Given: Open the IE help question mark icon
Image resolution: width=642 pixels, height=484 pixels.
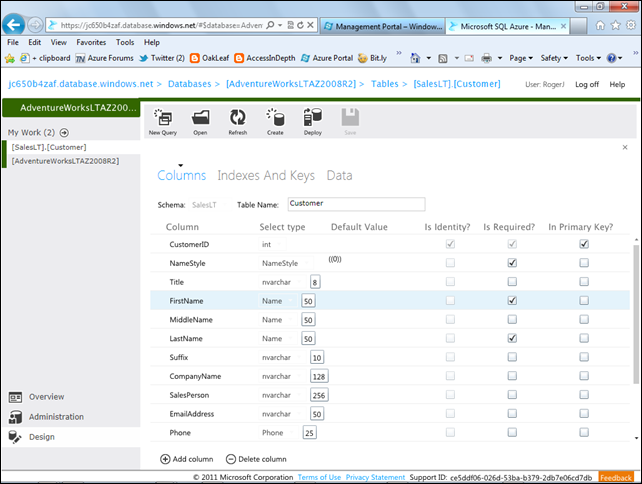Looking at the screenshot, I should point(611,58).
